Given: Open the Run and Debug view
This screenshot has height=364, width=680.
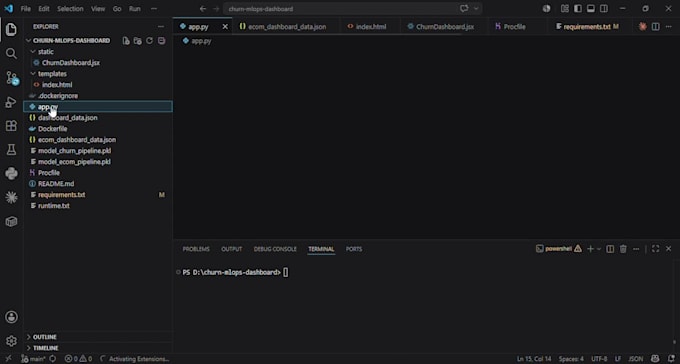Looking at the screenshot, I should tap(11, 102).
